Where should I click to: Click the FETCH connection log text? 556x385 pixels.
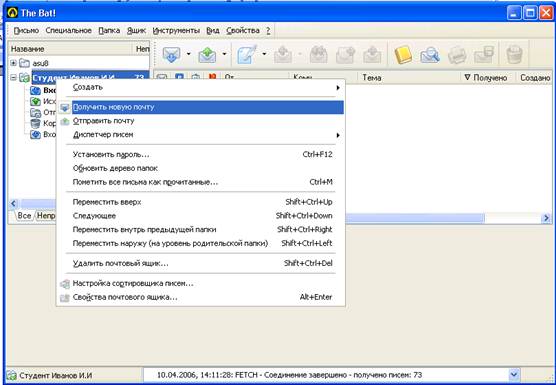[x=289, y=375]
